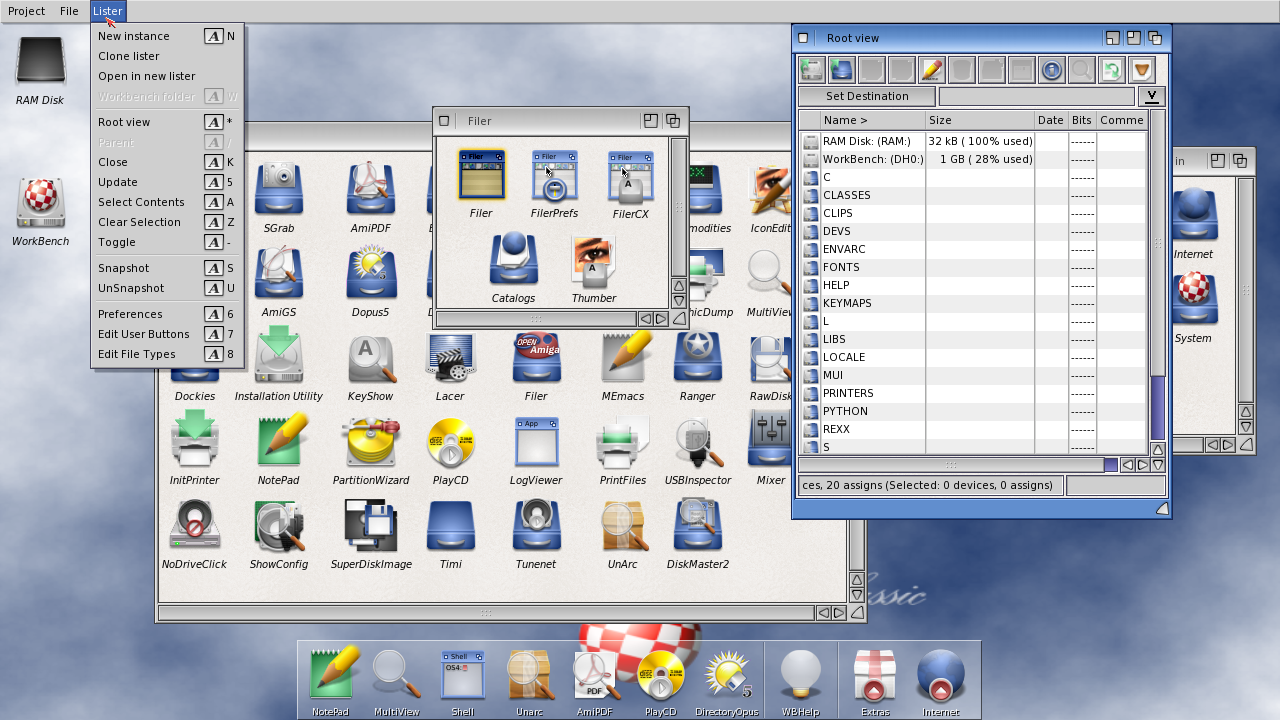Select the Ranger drawer icon
The image size is (1280, 720).
(697, 366)
